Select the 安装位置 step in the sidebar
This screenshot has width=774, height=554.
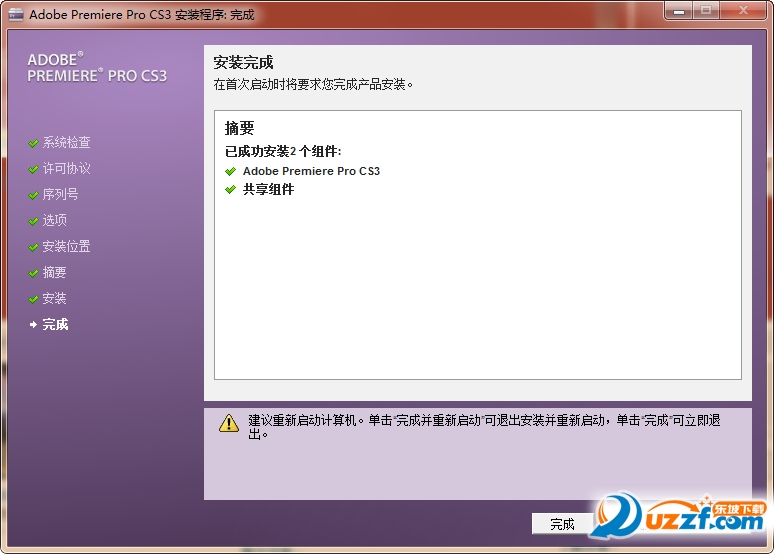(66, 246)
